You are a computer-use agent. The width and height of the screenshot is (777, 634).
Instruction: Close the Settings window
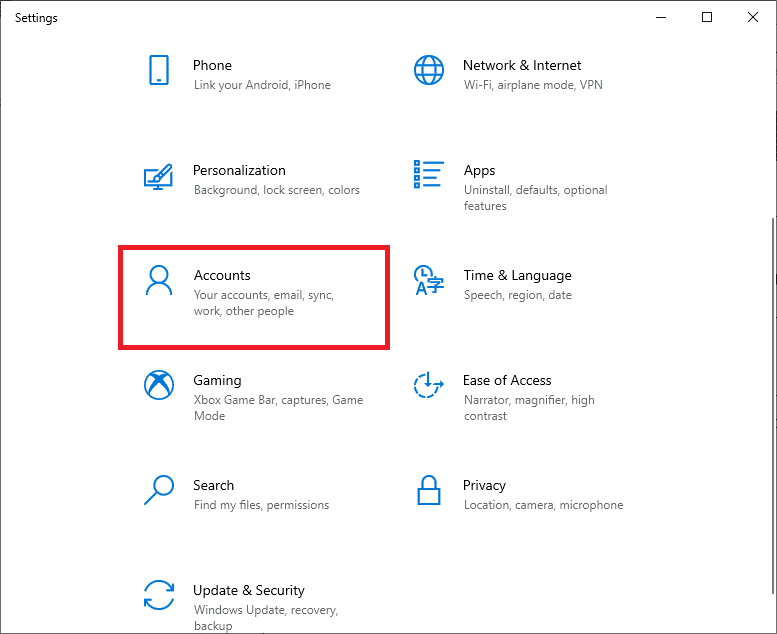753,17
